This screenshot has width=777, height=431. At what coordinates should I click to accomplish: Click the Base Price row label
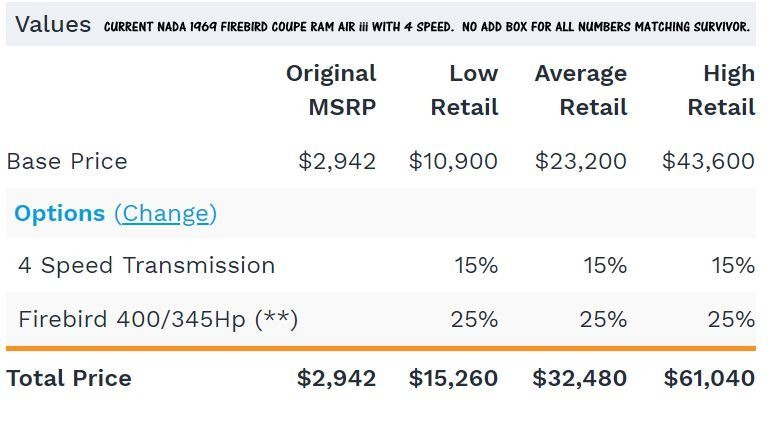(x=67, y=162)
